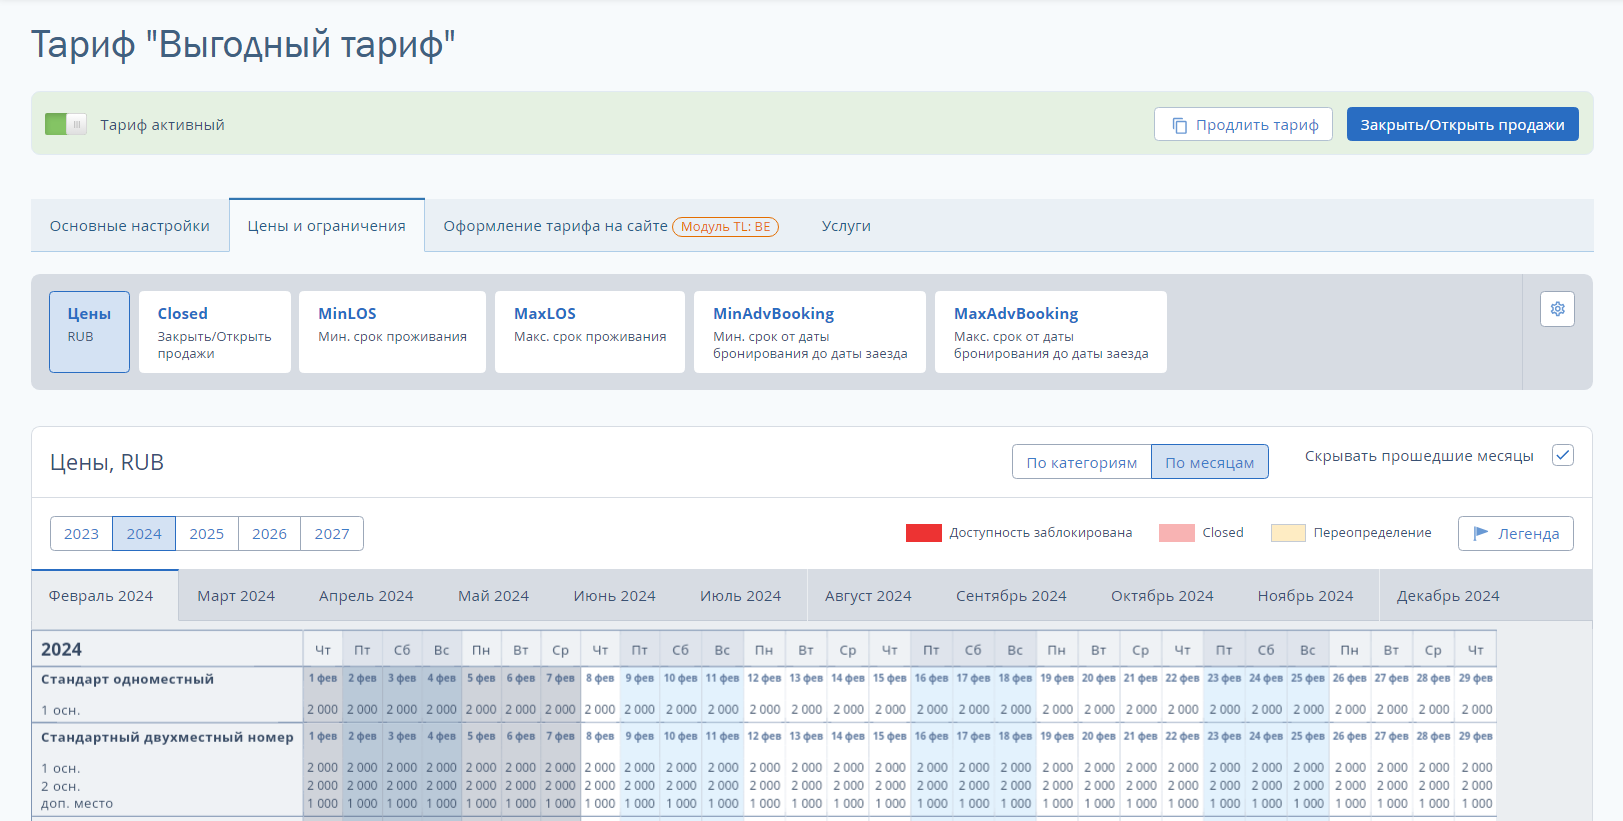This screenshot has width=1623, height=821.
Task: Switch to Март 2024 month tab
Action: click(x=236, y=596)
